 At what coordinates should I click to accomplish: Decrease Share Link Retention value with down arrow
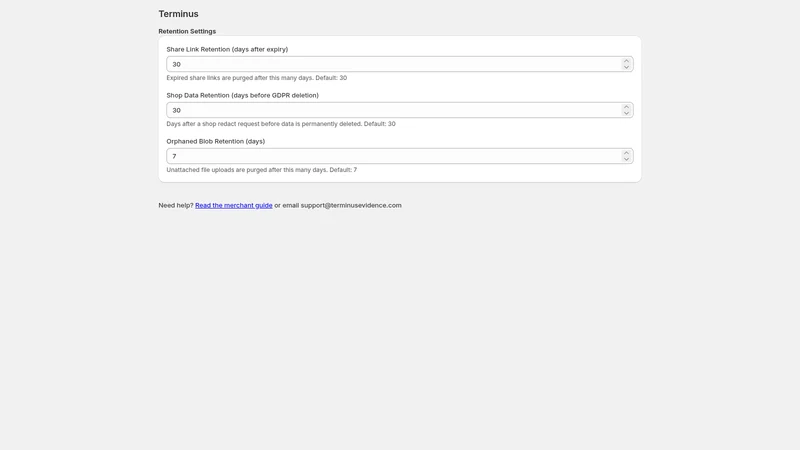pos(626,67)
